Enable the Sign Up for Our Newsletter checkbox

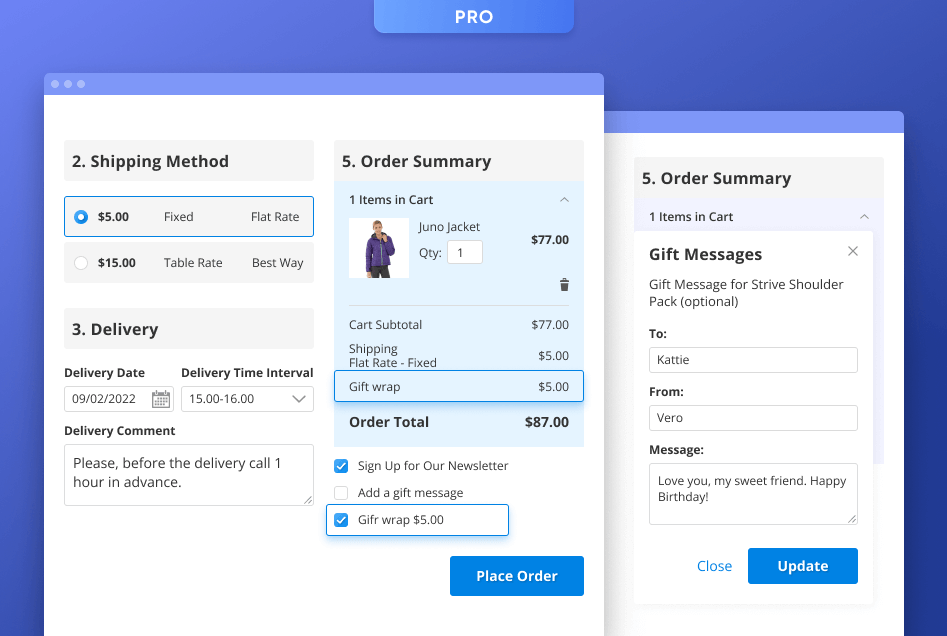(x=341, y=465)
